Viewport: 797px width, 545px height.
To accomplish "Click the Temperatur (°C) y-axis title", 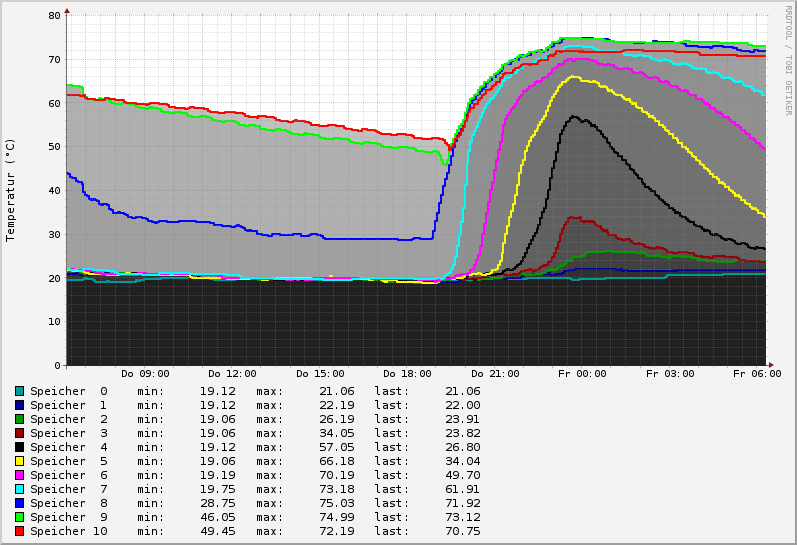I will click(11, 190).
